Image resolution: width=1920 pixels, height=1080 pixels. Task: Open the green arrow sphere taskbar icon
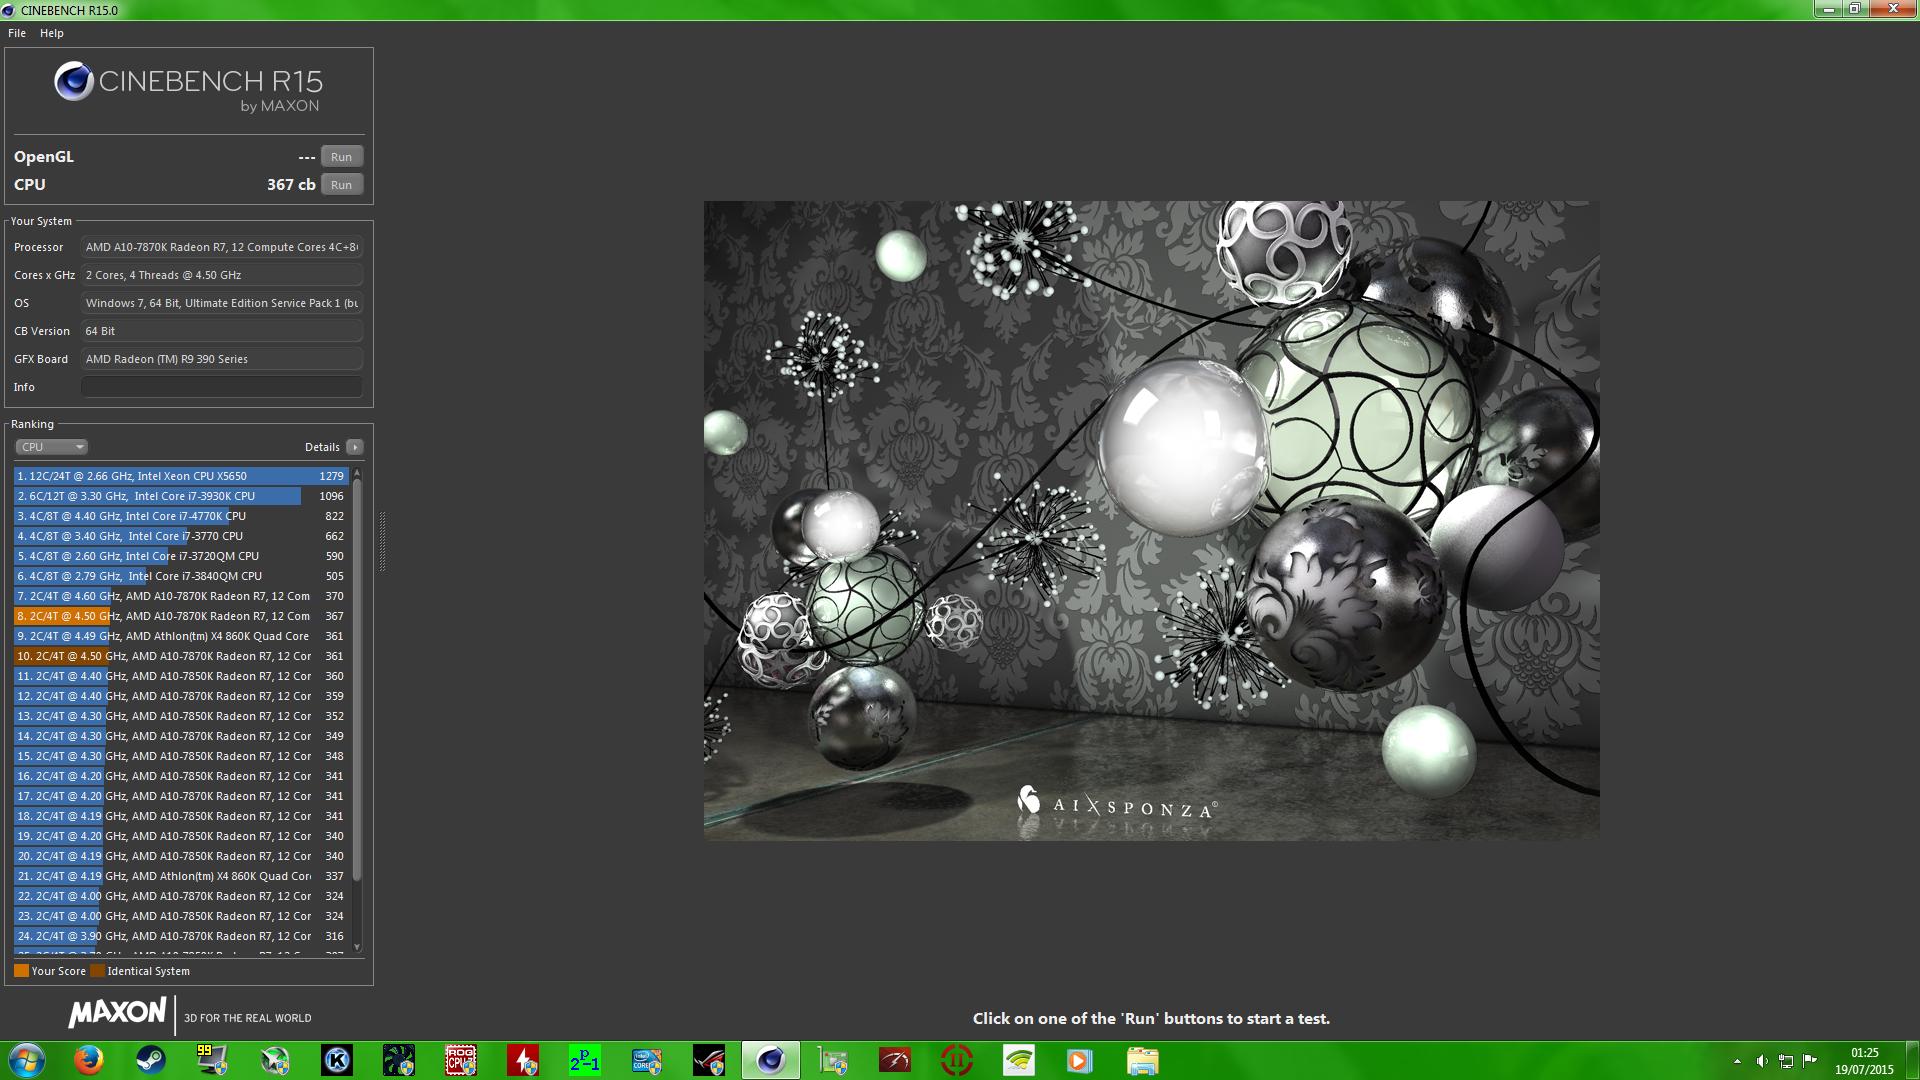(x=275, y=1061)
